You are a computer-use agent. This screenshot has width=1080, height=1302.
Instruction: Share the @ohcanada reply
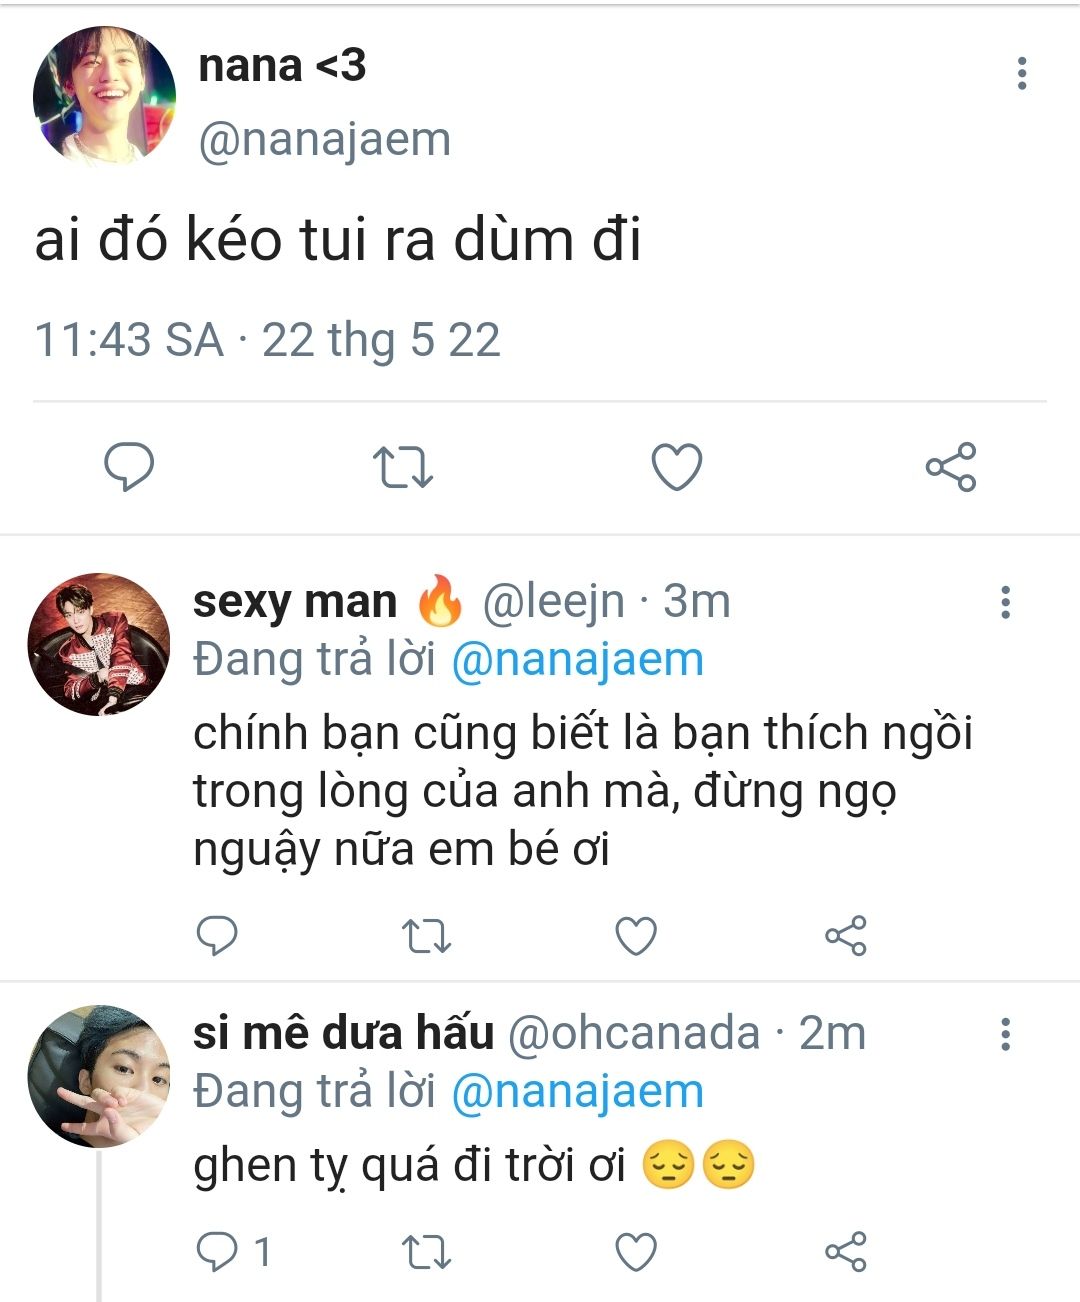(x=845, y=1252)
